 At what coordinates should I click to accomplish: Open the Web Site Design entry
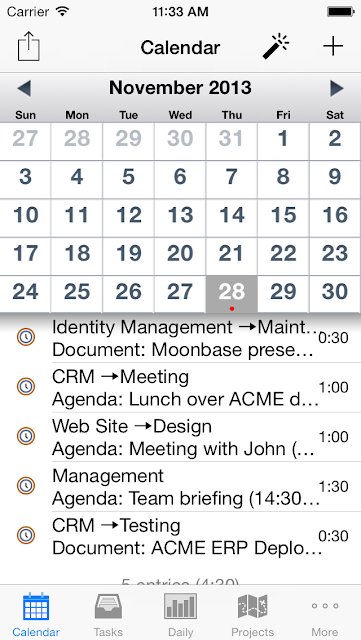(200, 438)
